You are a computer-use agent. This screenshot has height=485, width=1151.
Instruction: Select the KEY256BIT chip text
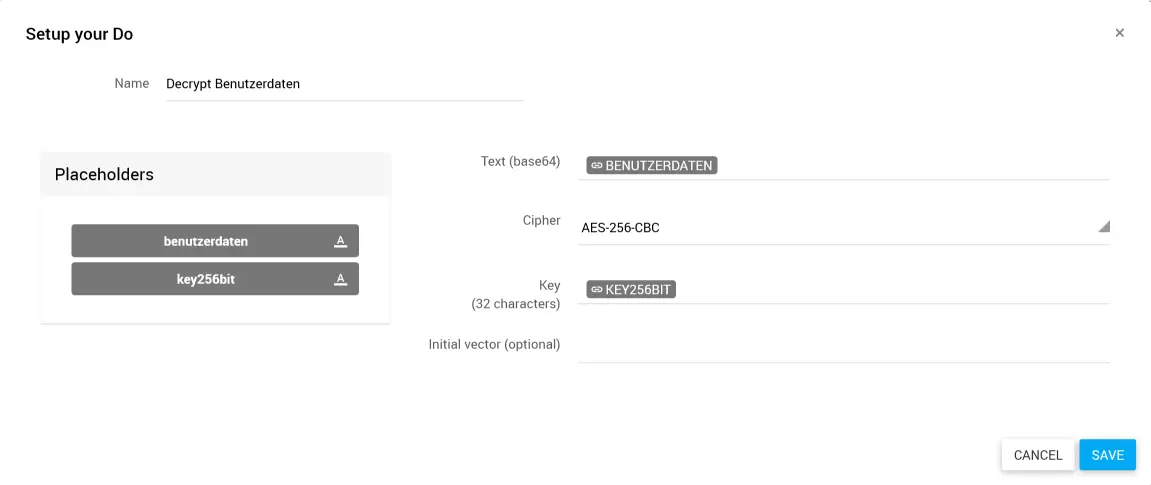pyautogui.click(x=639, y=290)
